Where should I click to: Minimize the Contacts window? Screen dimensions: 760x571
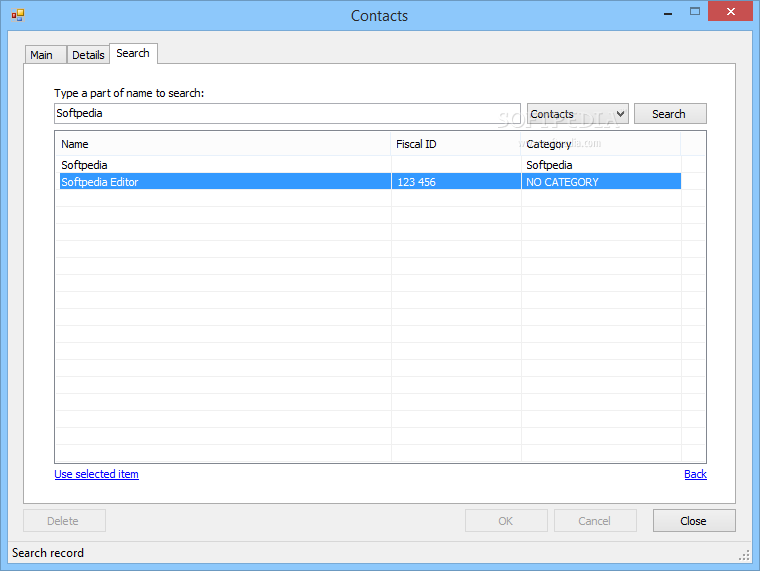click(x=668, y=13)
